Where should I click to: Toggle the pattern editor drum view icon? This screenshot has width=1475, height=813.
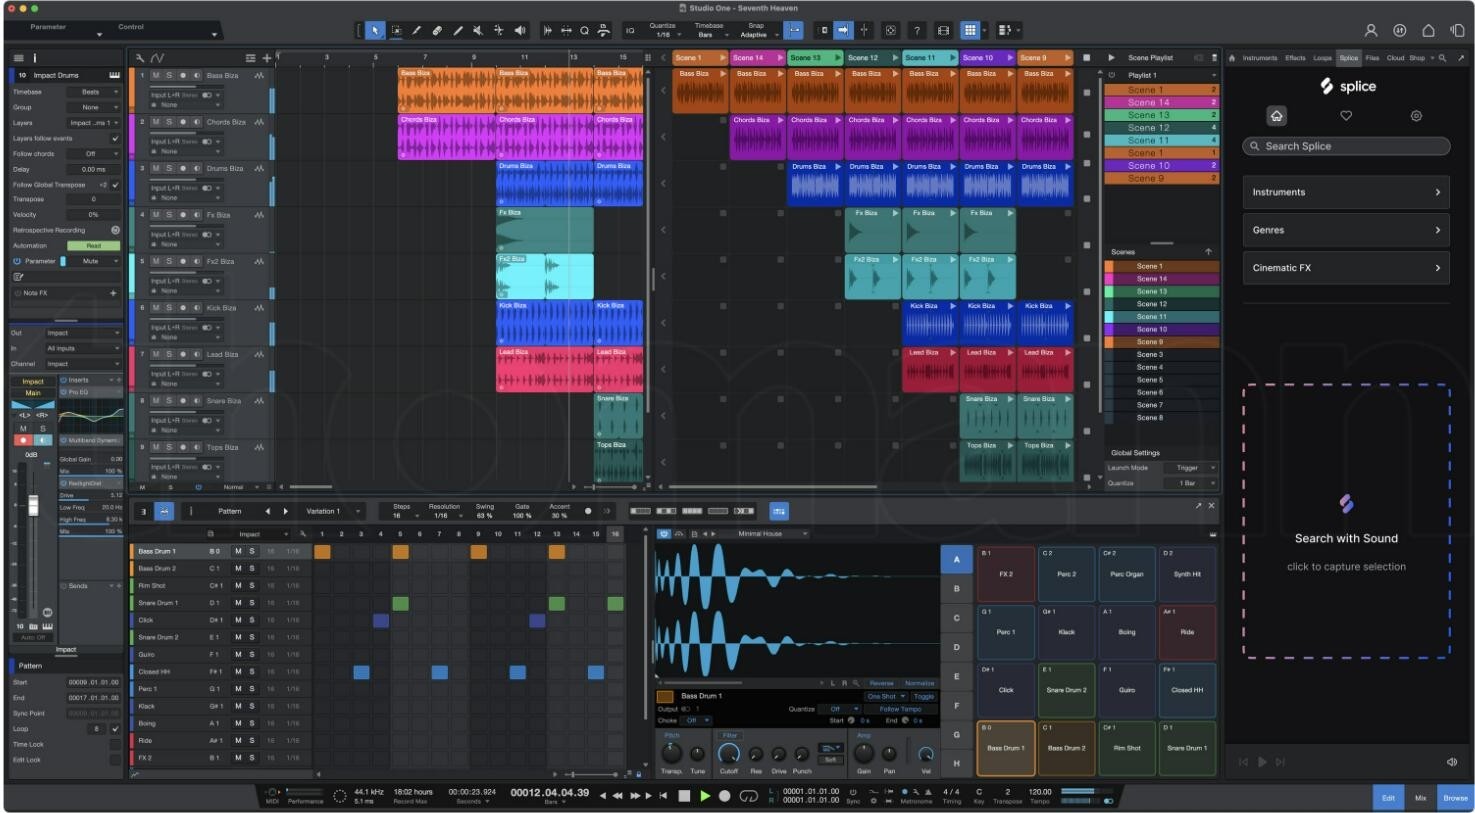coord(165,511)
